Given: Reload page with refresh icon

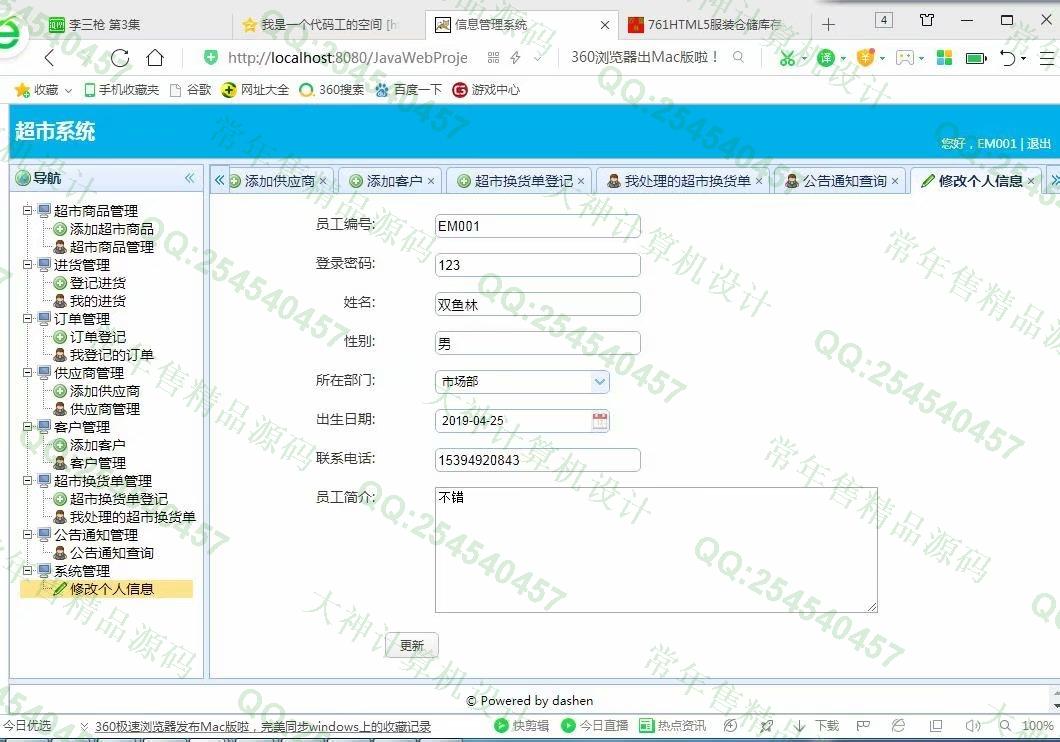Looking at the screenshot, I should pyautogui.click(x=120, y=58).
